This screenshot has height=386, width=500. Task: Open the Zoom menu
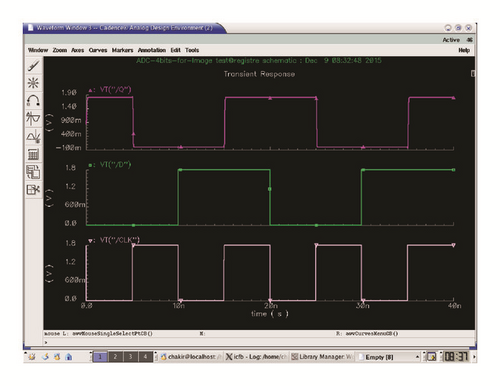[x=60, y=50]
